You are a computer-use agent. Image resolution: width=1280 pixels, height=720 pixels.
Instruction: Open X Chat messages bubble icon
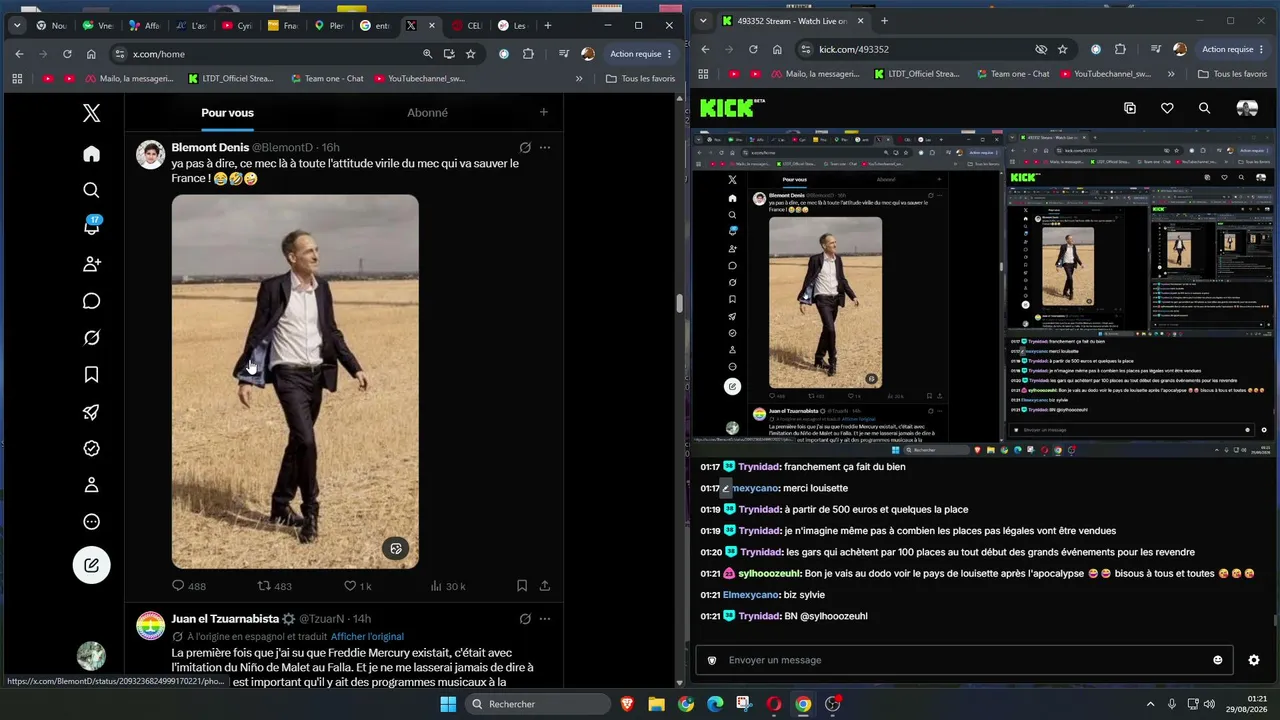(x=91, y=301)
